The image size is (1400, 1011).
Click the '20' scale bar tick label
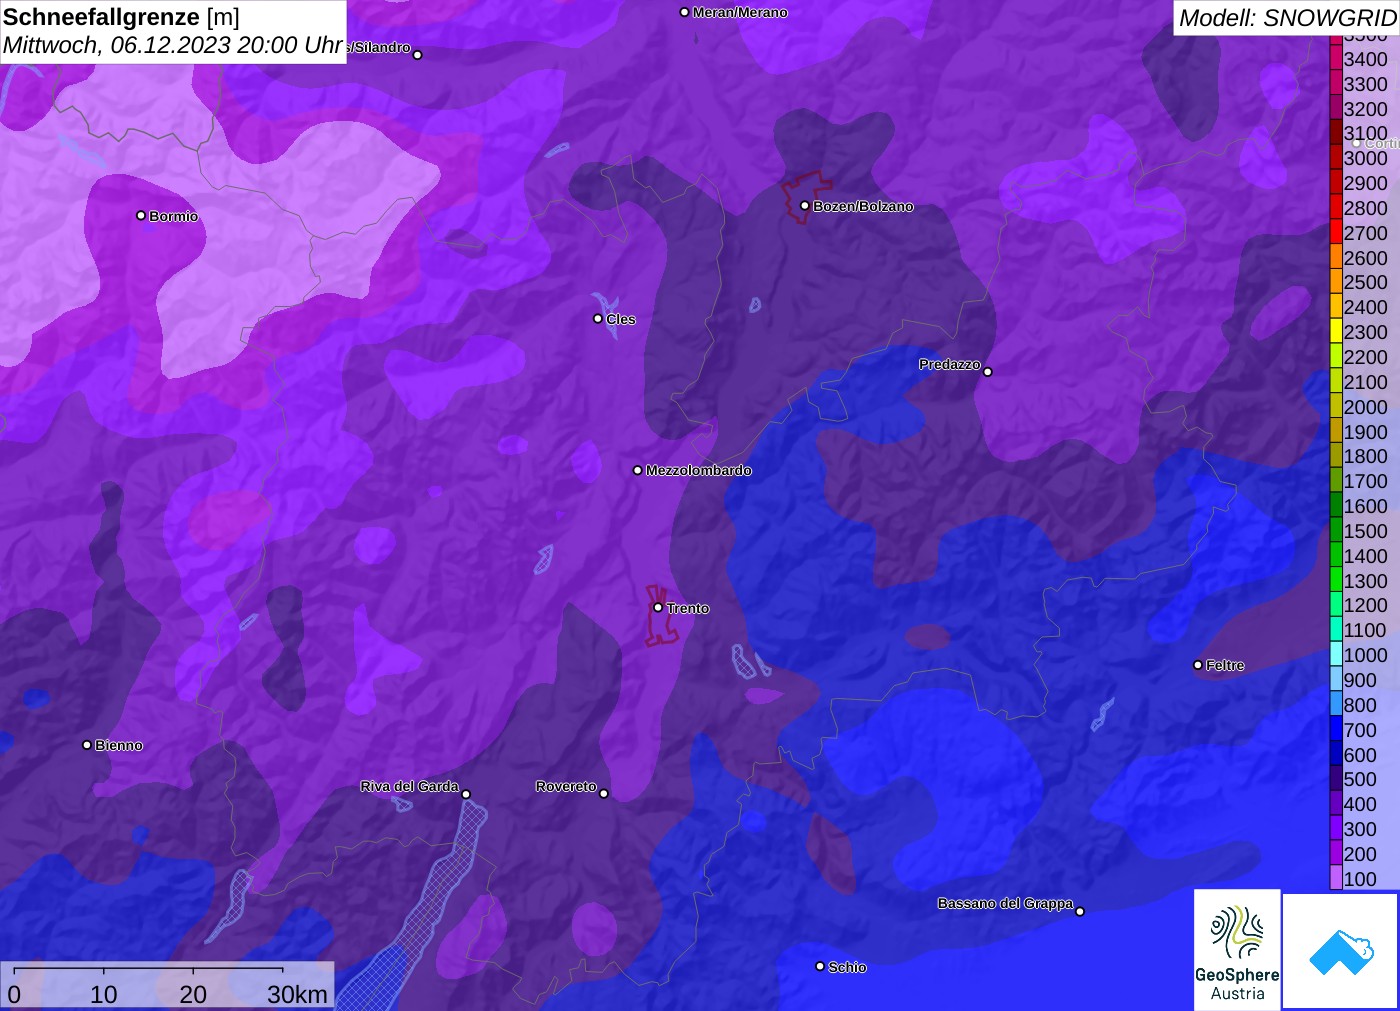[193, 994]
